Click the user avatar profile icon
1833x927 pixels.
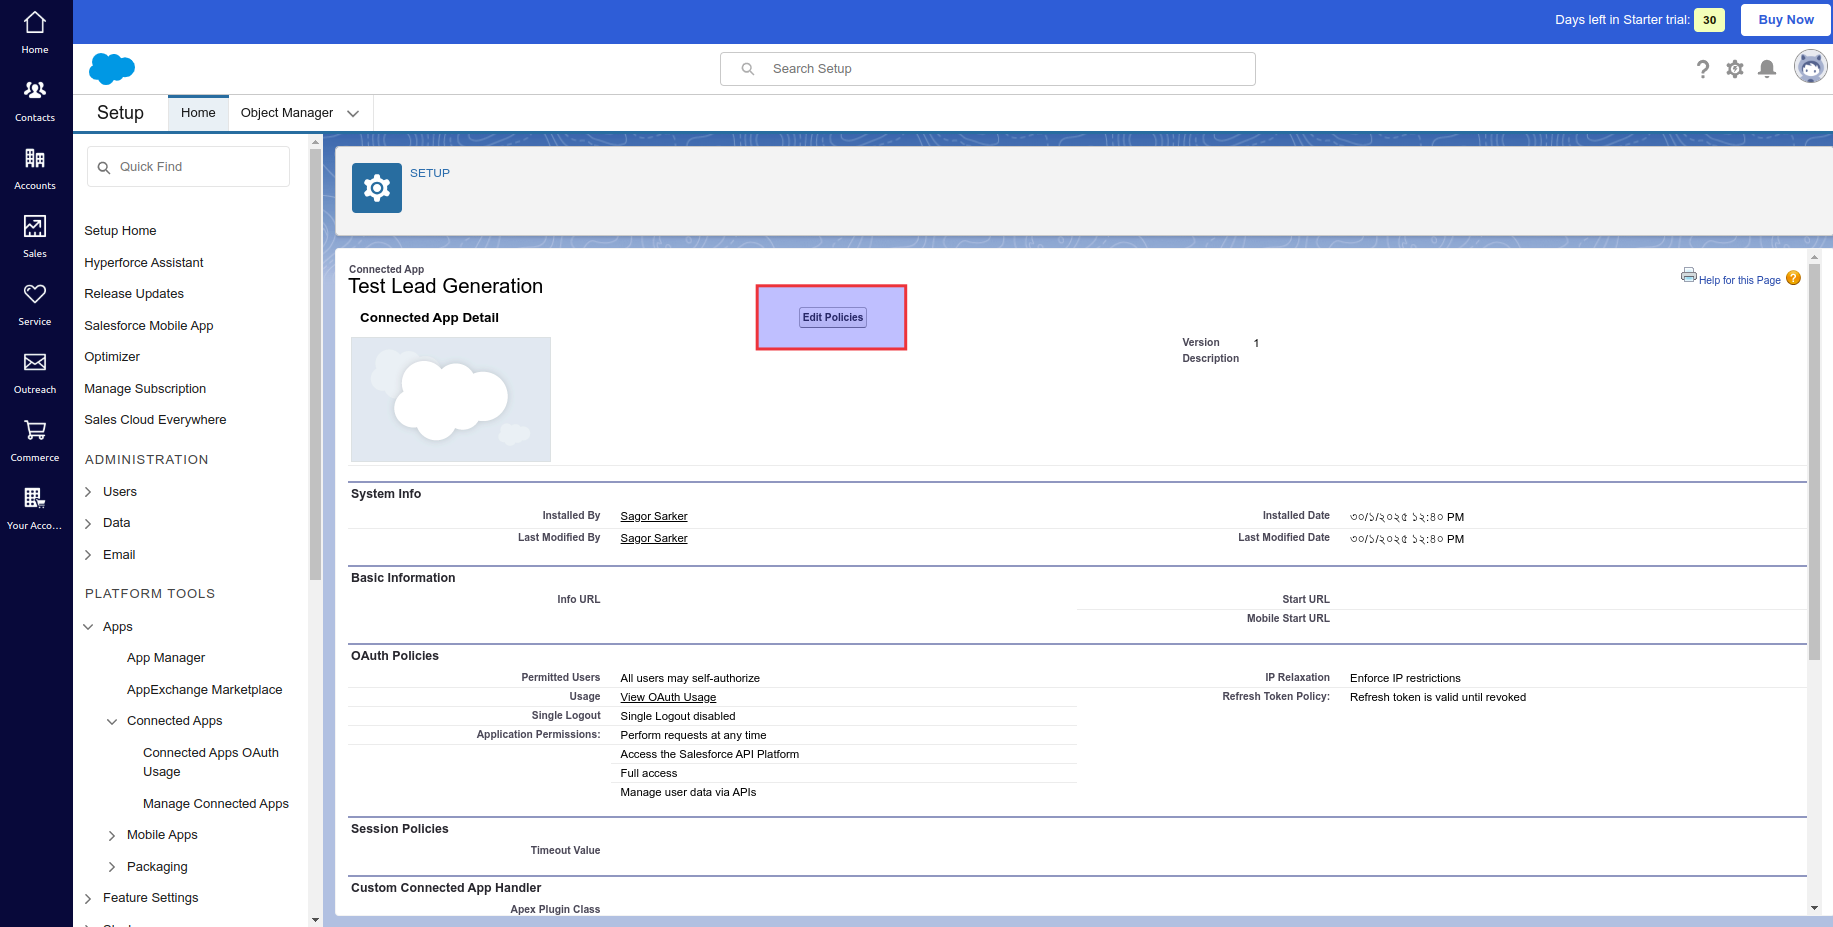click(x=1810, y=68)
